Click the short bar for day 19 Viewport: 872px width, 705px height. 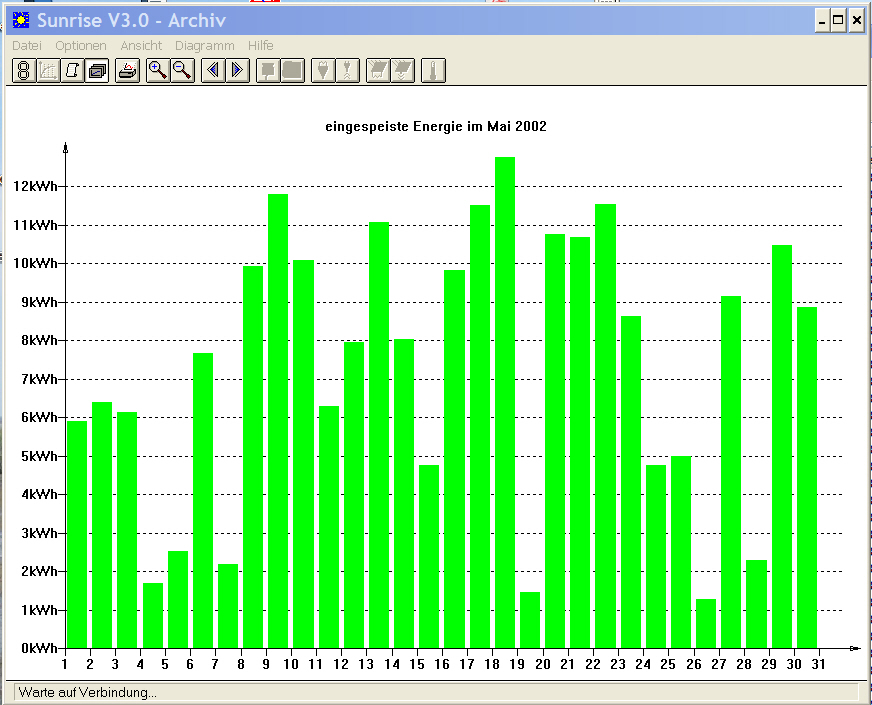point(530,620)
